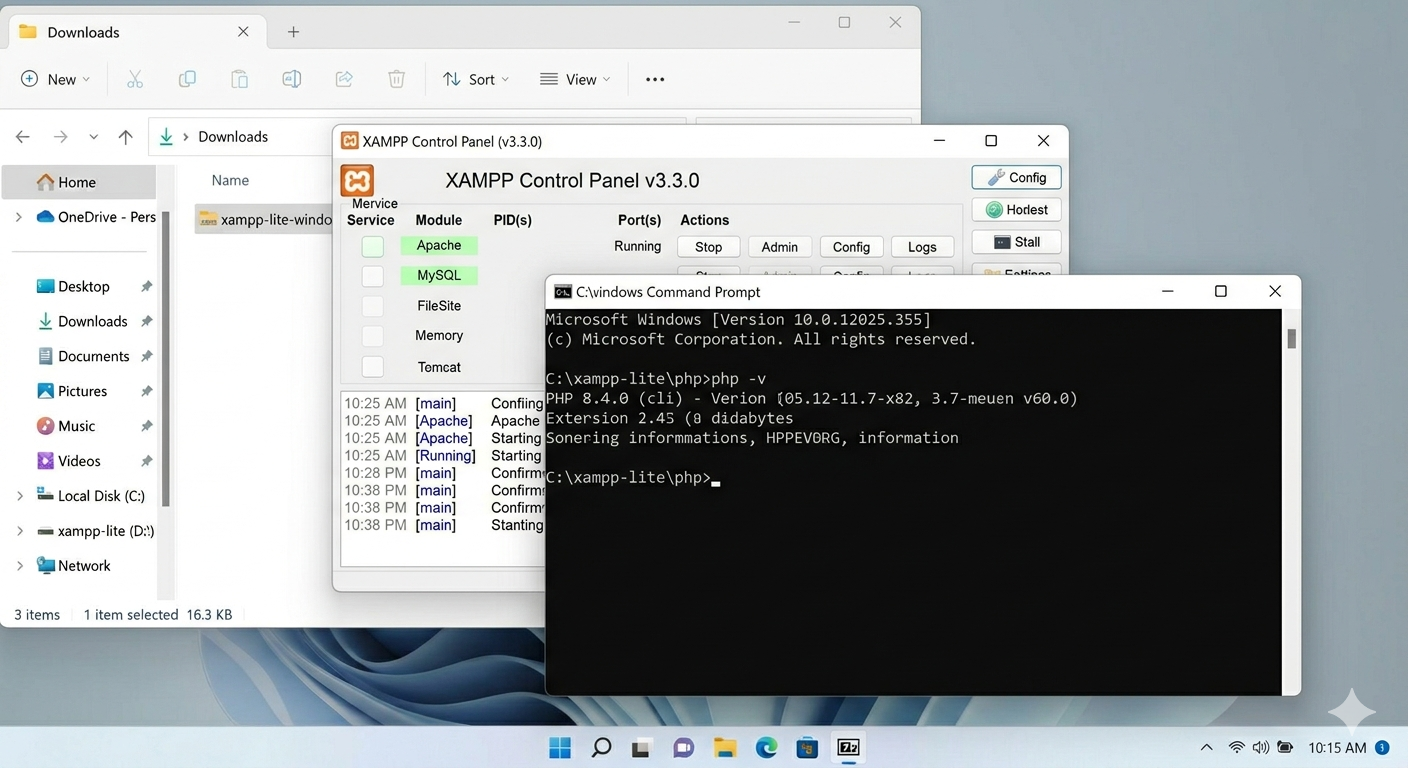This screenshot has height=768, width=1408.
Task: Open the View dropdown in Explorer
Action: 575,79
